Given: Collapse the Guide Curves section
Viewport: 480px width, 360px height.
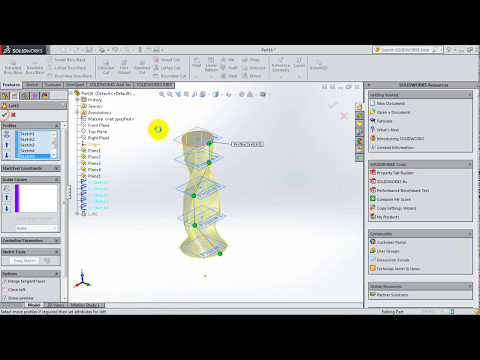Looking at the screenshot, I should point(56,180).
